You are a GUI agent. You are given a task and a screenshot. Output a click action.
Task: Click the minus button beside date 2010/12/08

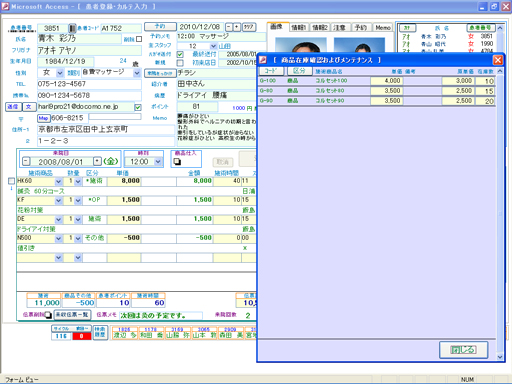pos(229,27)
